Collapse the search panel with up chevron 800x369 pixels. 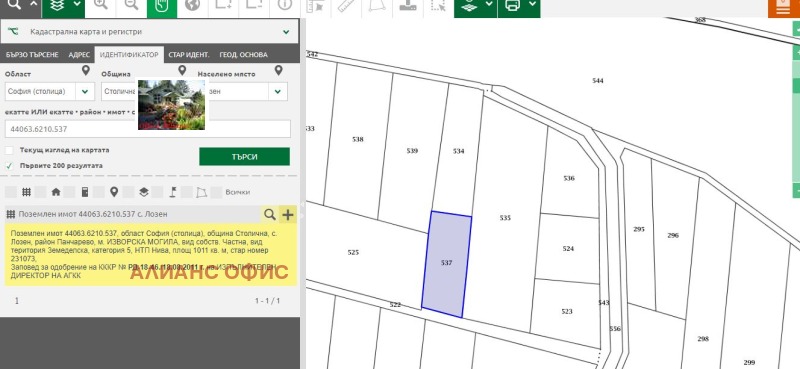(x=34, y=5)
